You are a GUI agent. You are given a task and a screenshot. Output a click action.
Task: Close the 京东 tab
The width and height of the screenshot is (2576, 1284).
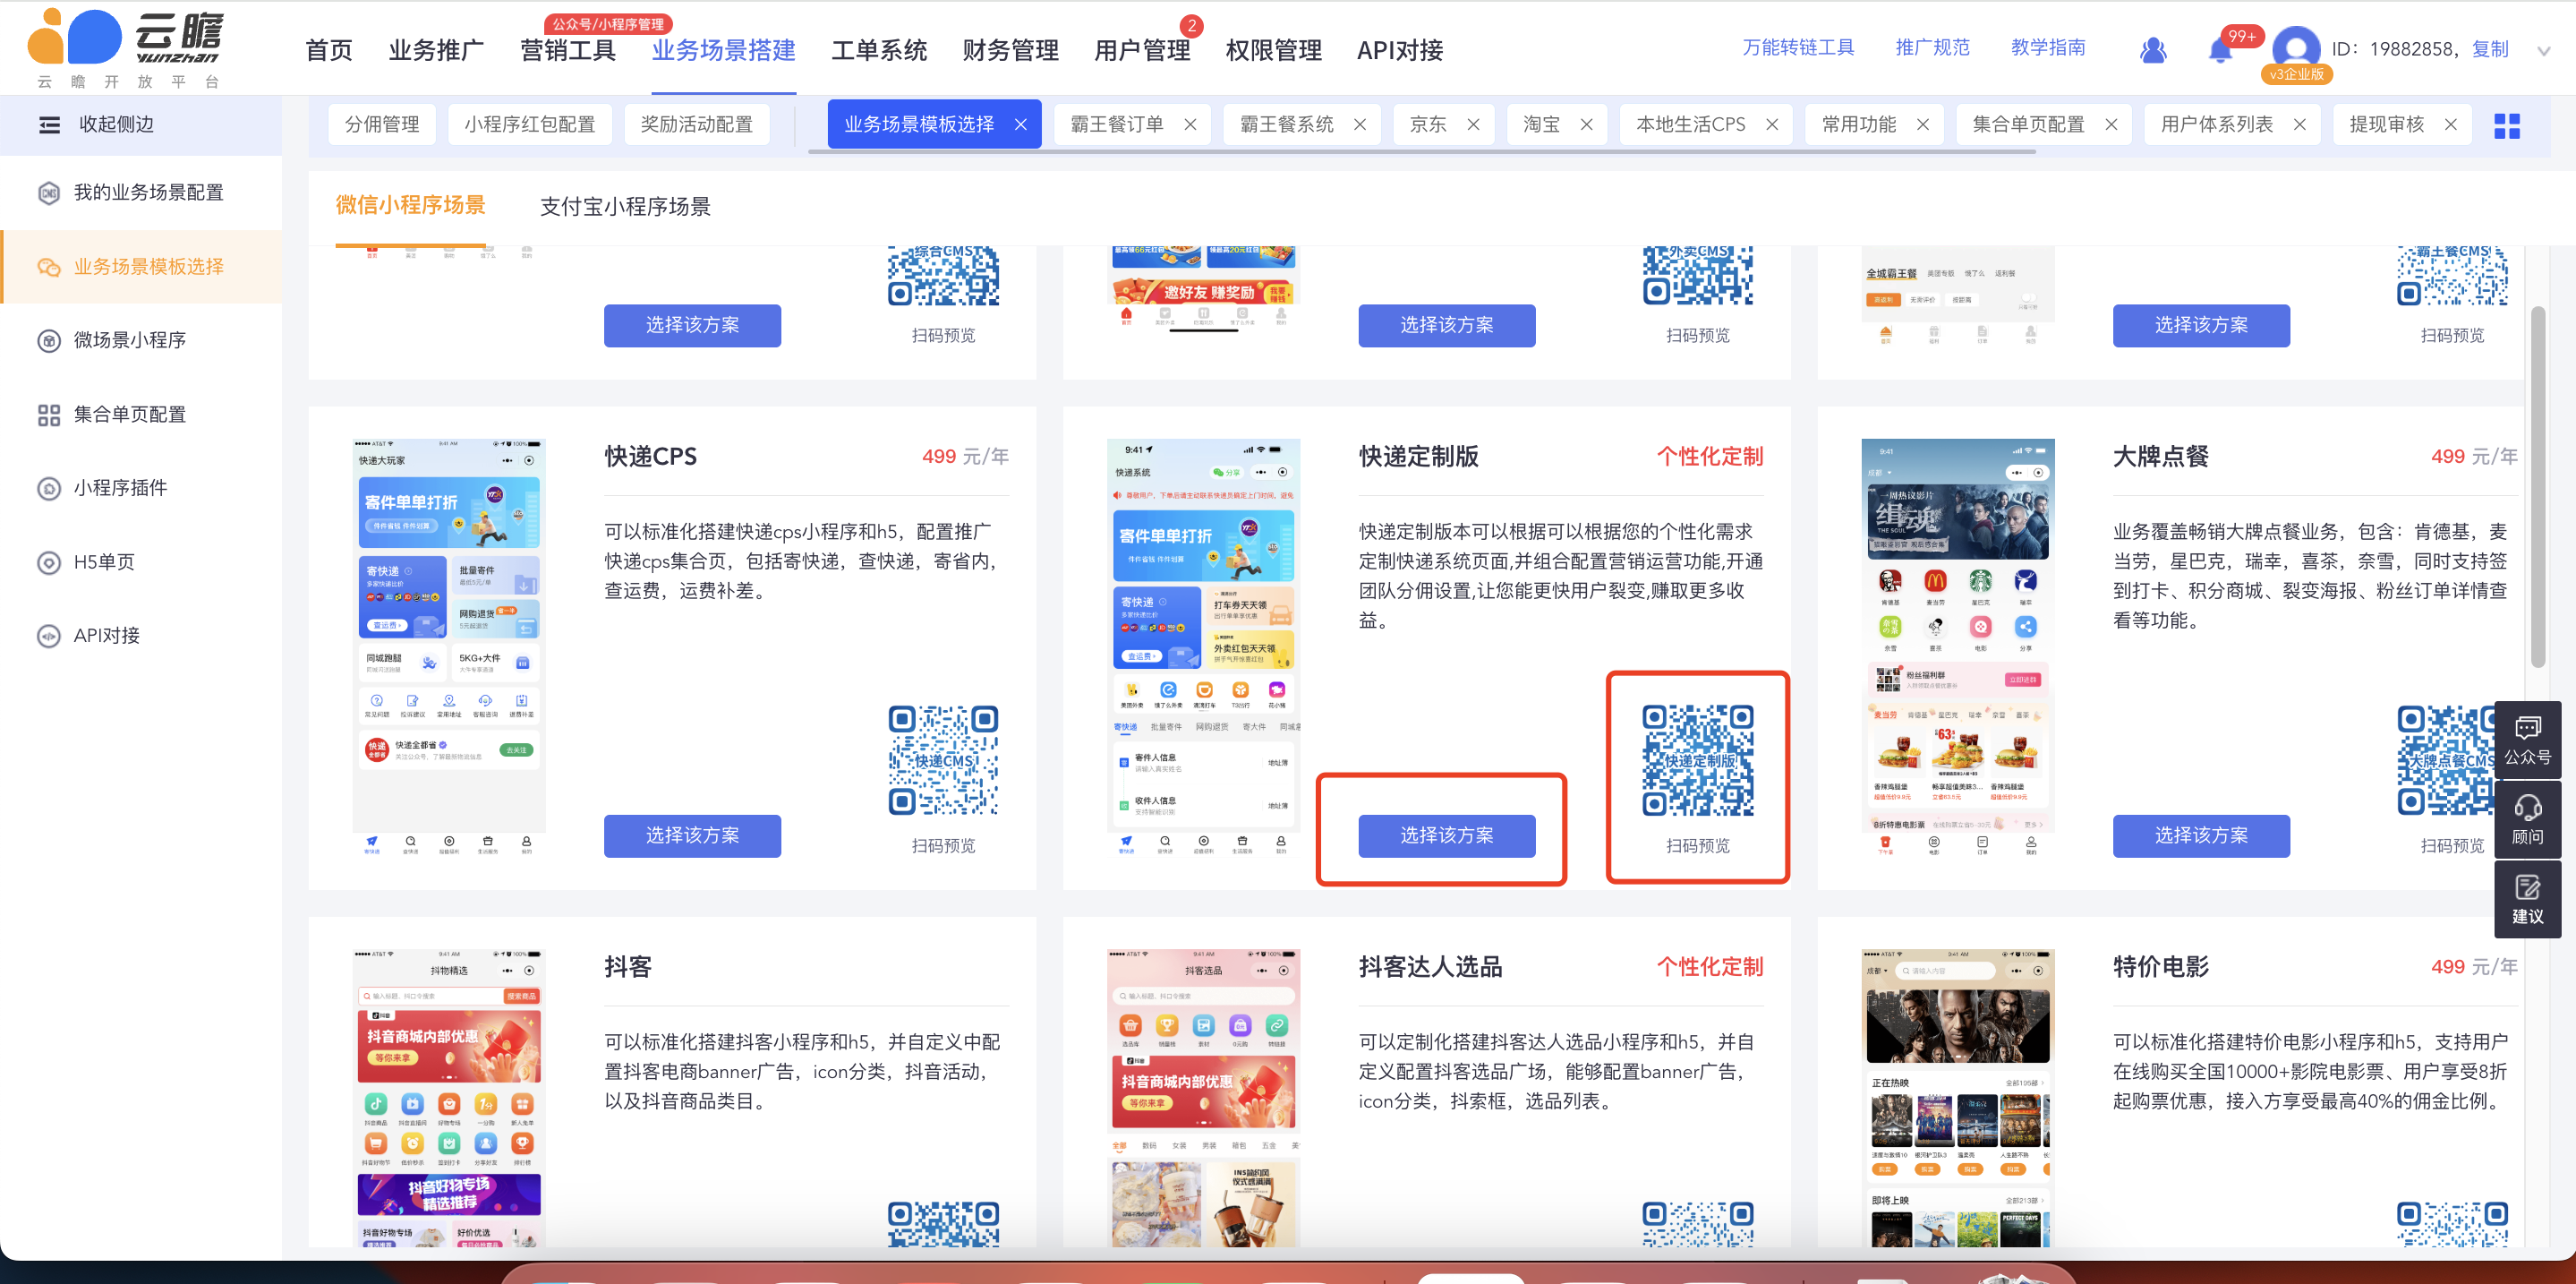click(x=1473, y=125)
